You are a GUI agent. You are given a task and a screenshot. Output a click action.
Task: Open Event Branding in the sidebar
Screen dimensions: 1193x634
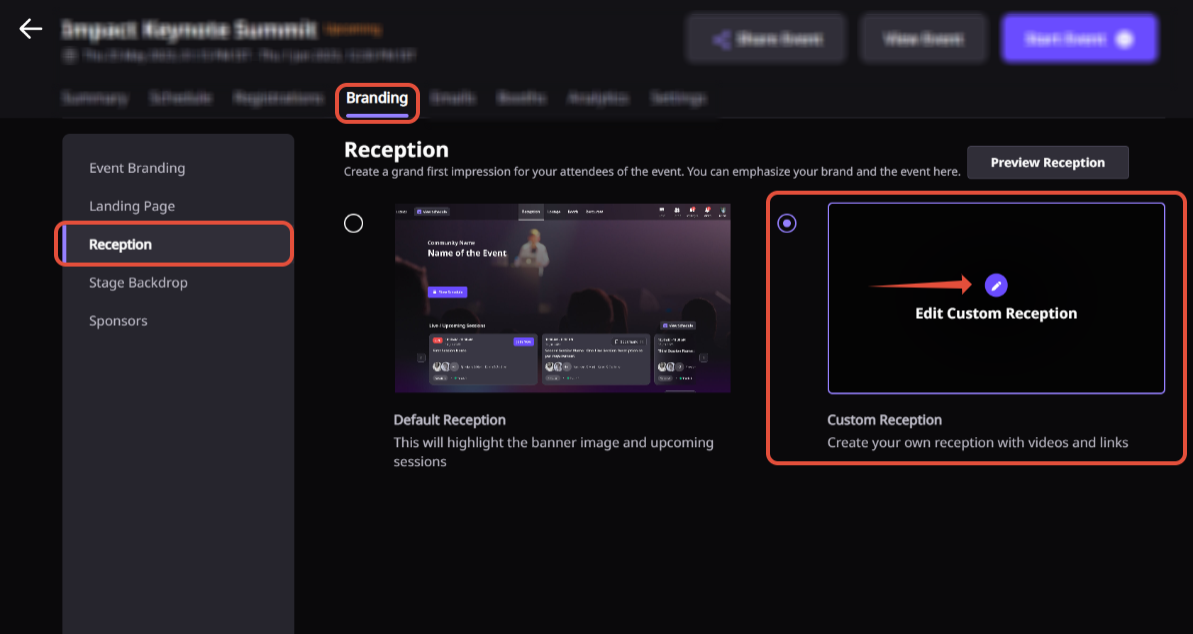(137, 168)
